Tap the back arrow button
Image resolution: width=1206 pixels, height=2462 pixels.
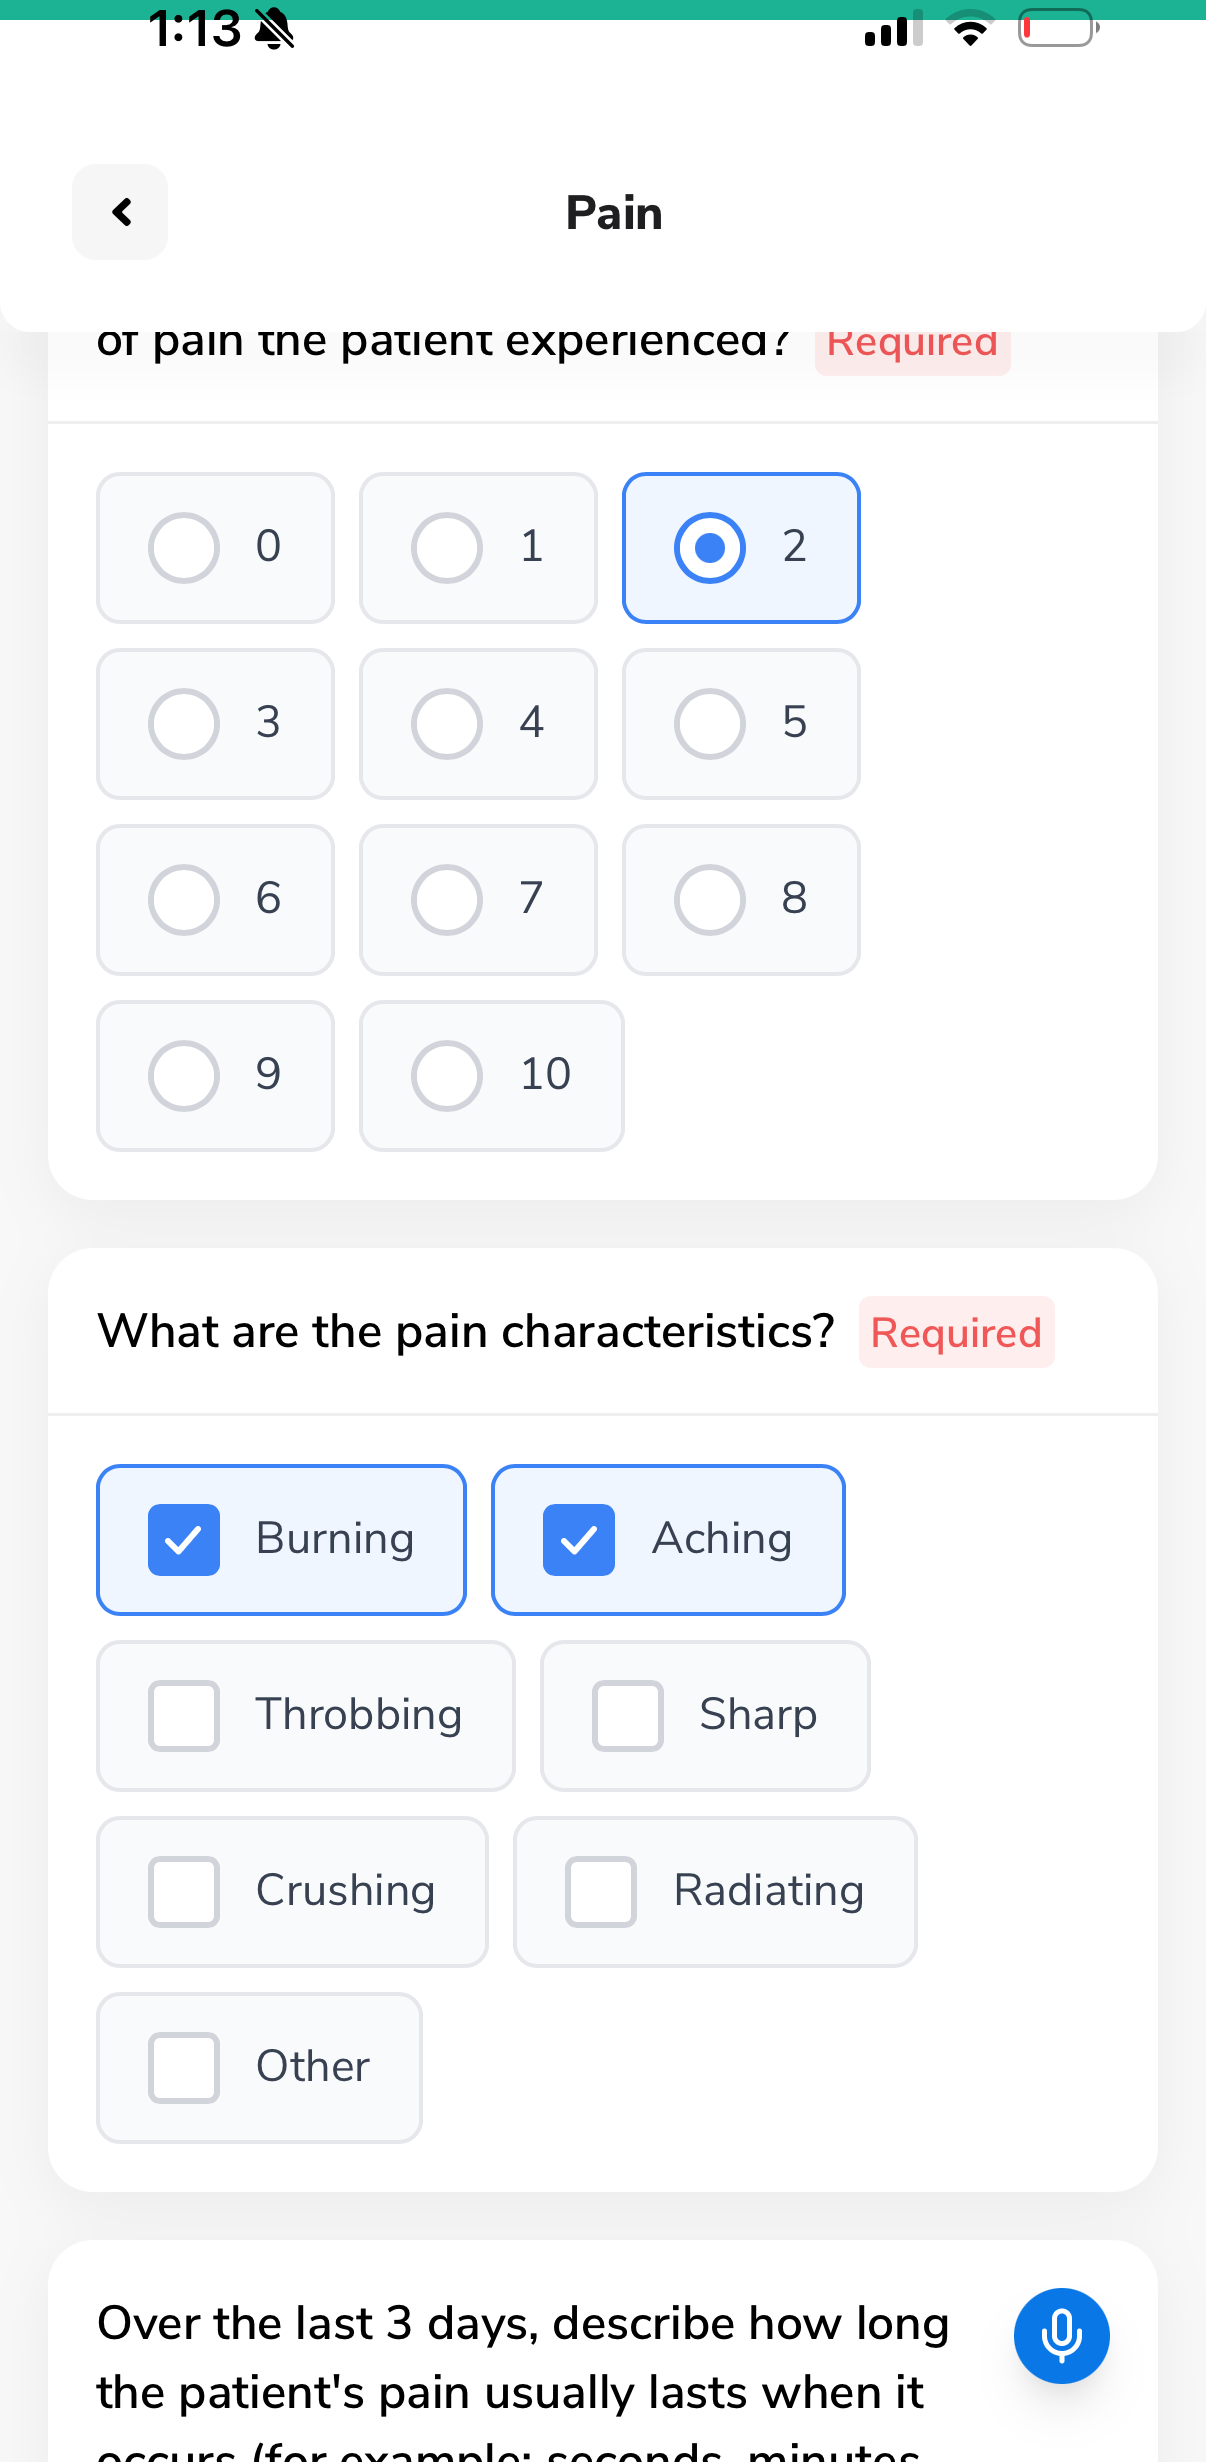click(x=120, y=212)
